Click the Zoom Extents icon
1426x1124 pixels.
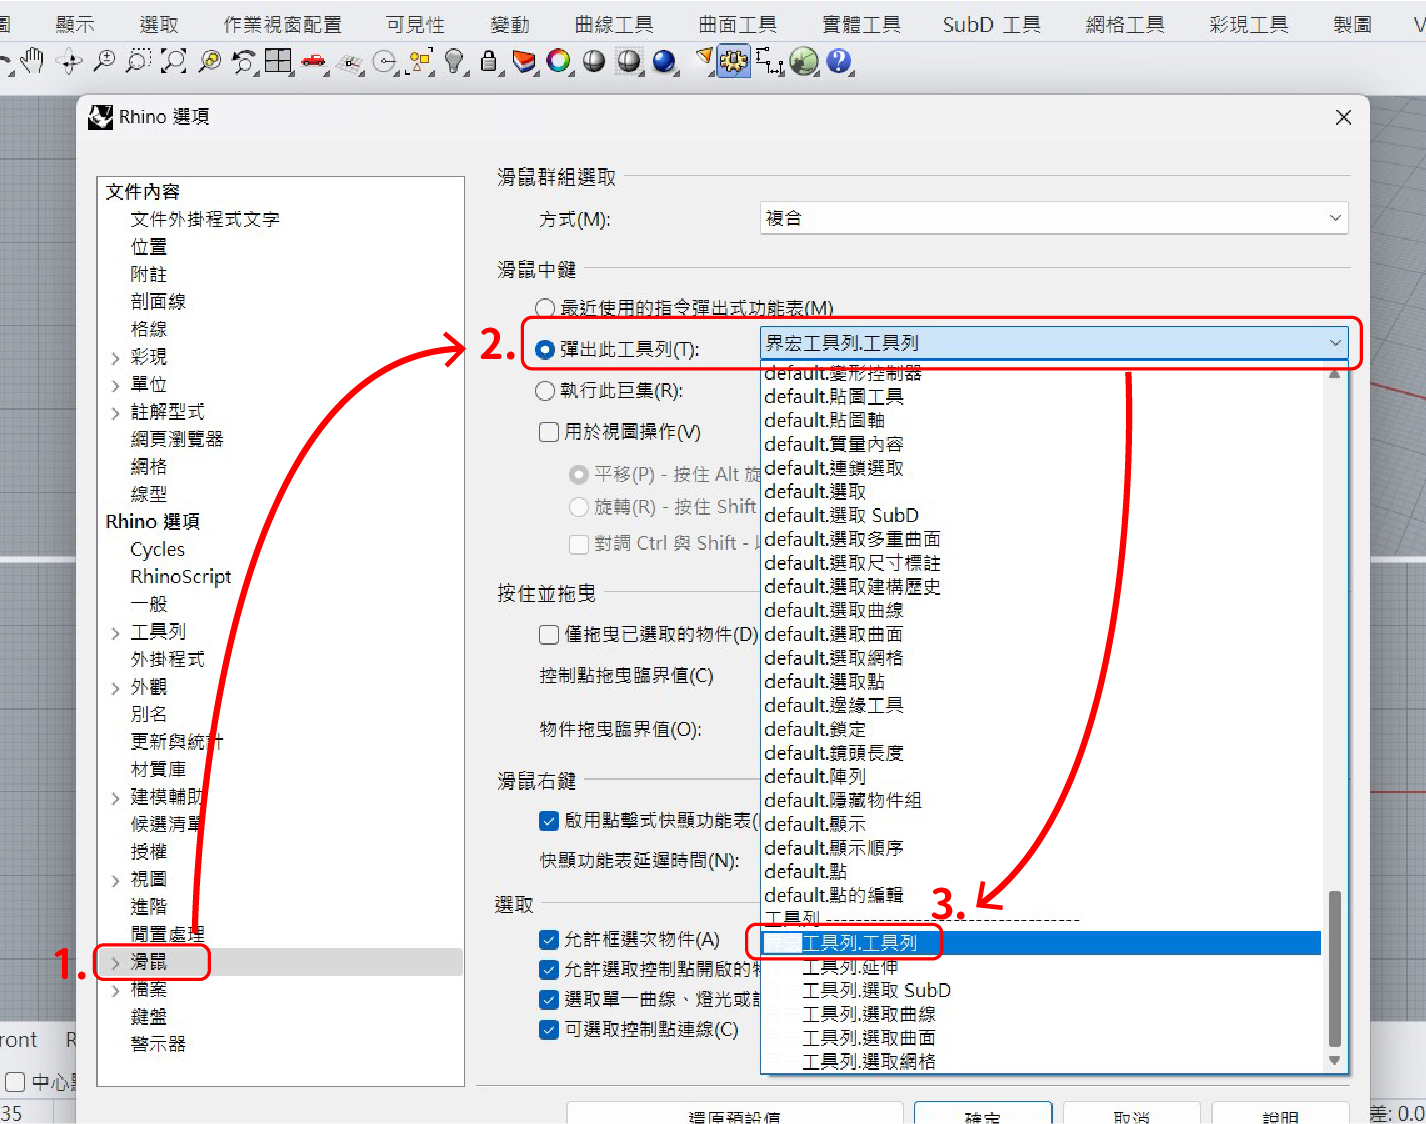(x=174, y=62)
